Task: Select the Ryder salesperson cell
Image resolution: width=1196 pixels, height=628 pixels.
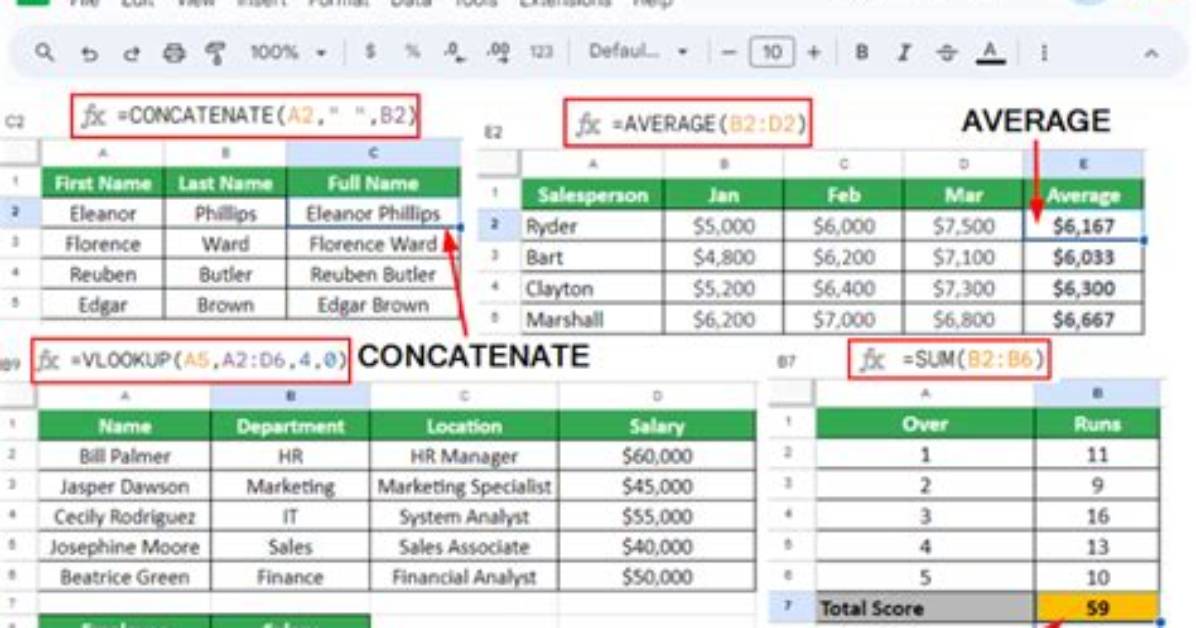Action: [593, 226]
